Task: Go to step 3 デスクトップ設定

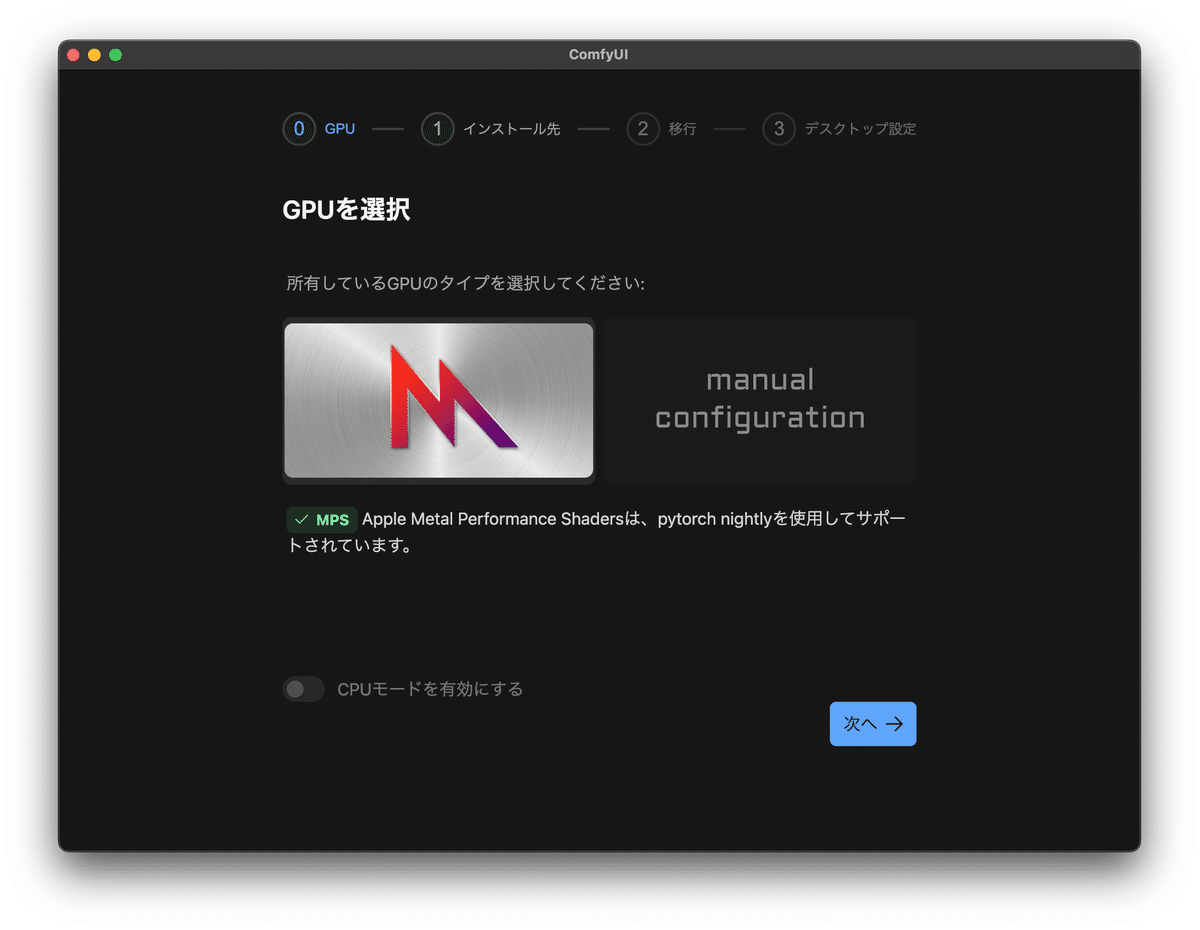Action: point(839,129)
